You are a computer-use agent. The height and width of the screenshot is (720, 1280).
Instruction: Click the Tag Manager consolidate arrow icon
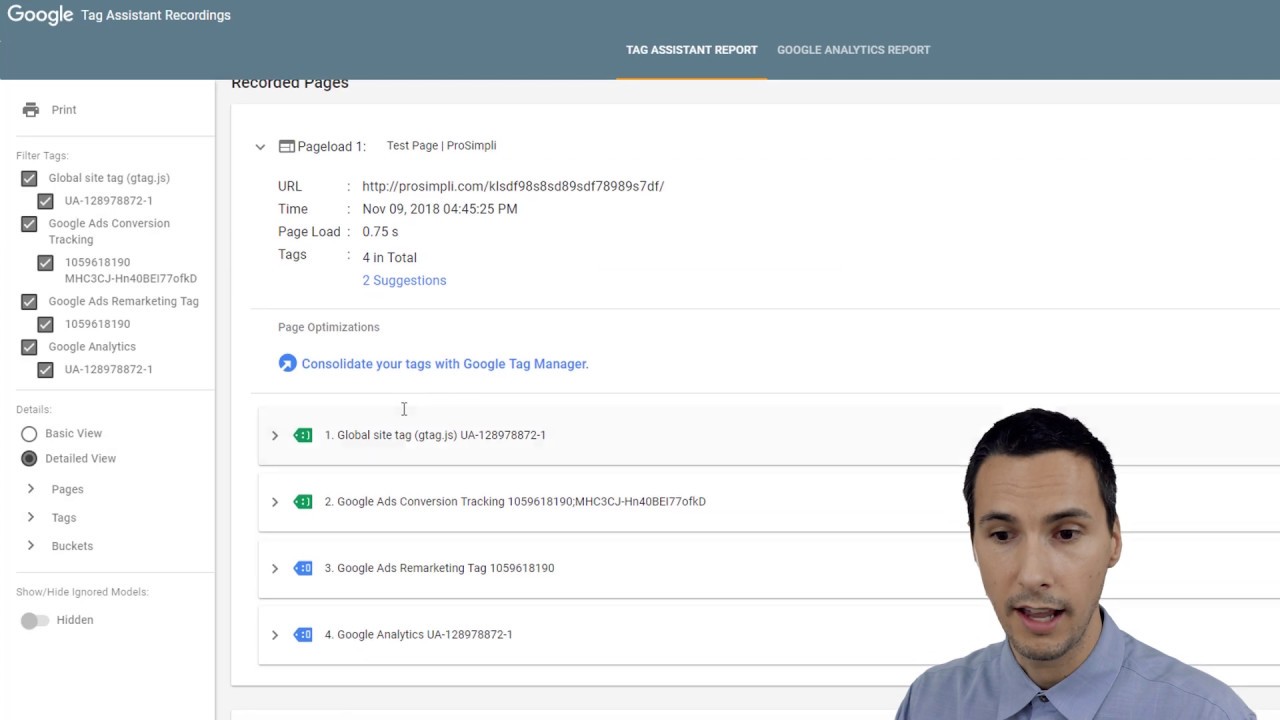(x=287, y=363)
